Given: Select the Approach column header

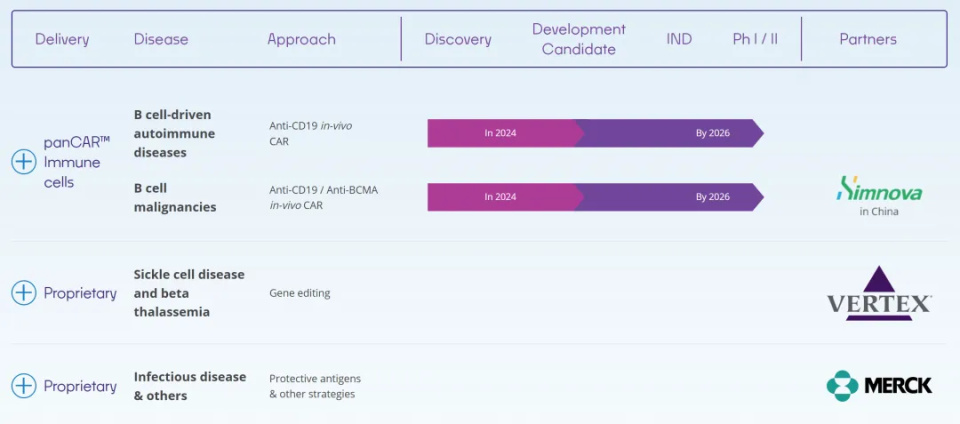Looking at the screenshot, I should (x=301, y=39).
